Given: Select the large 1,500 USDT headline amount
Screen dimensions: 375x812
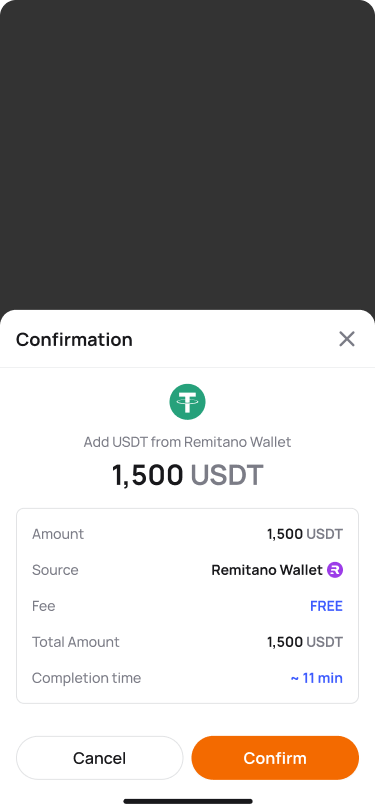Looking at the screenshot, I should click(188, 475).
